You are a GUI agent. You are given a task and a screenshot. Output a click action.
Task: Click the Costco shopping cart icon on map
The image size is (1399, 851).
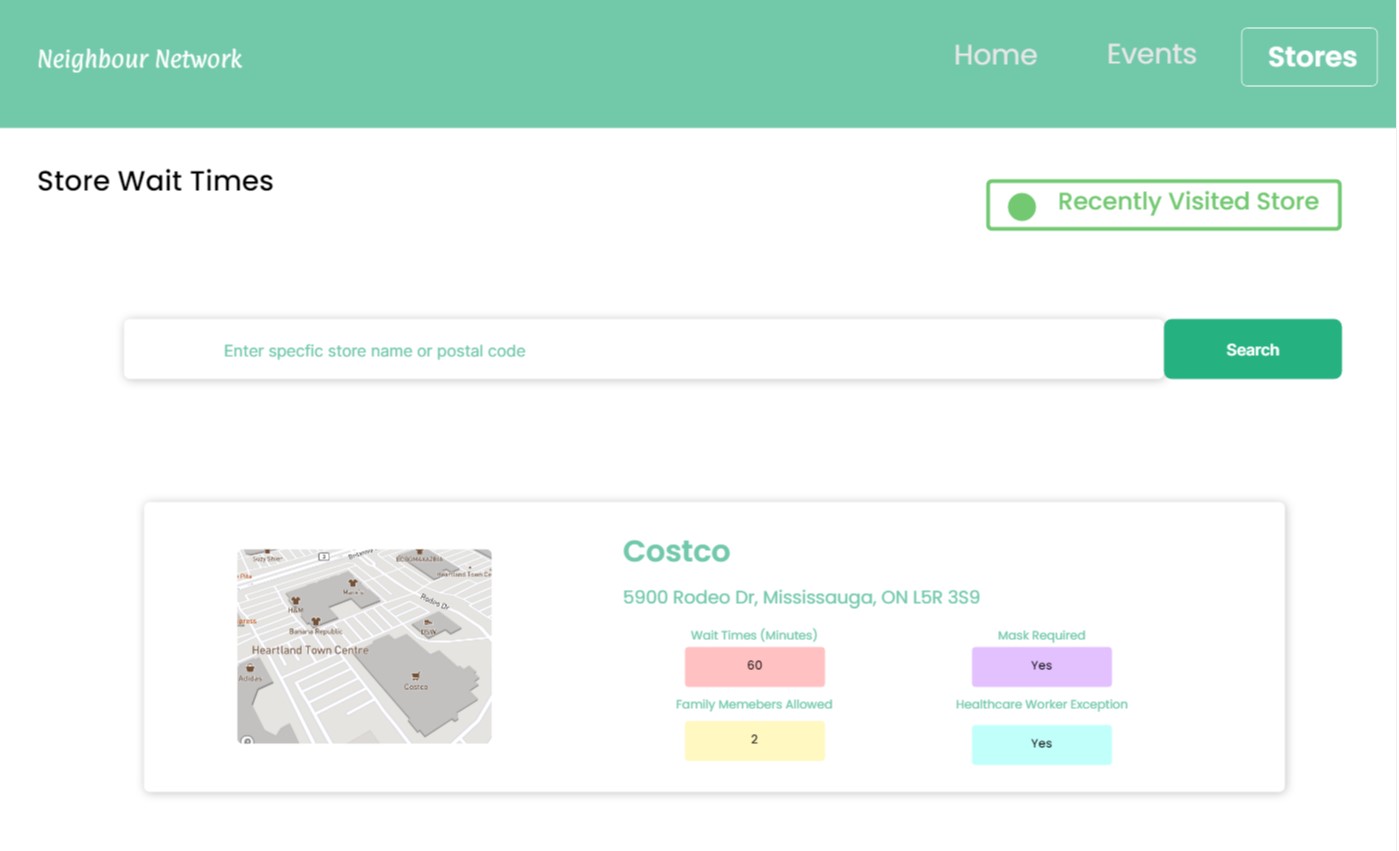pyautogui.click(x=415, y=676)
